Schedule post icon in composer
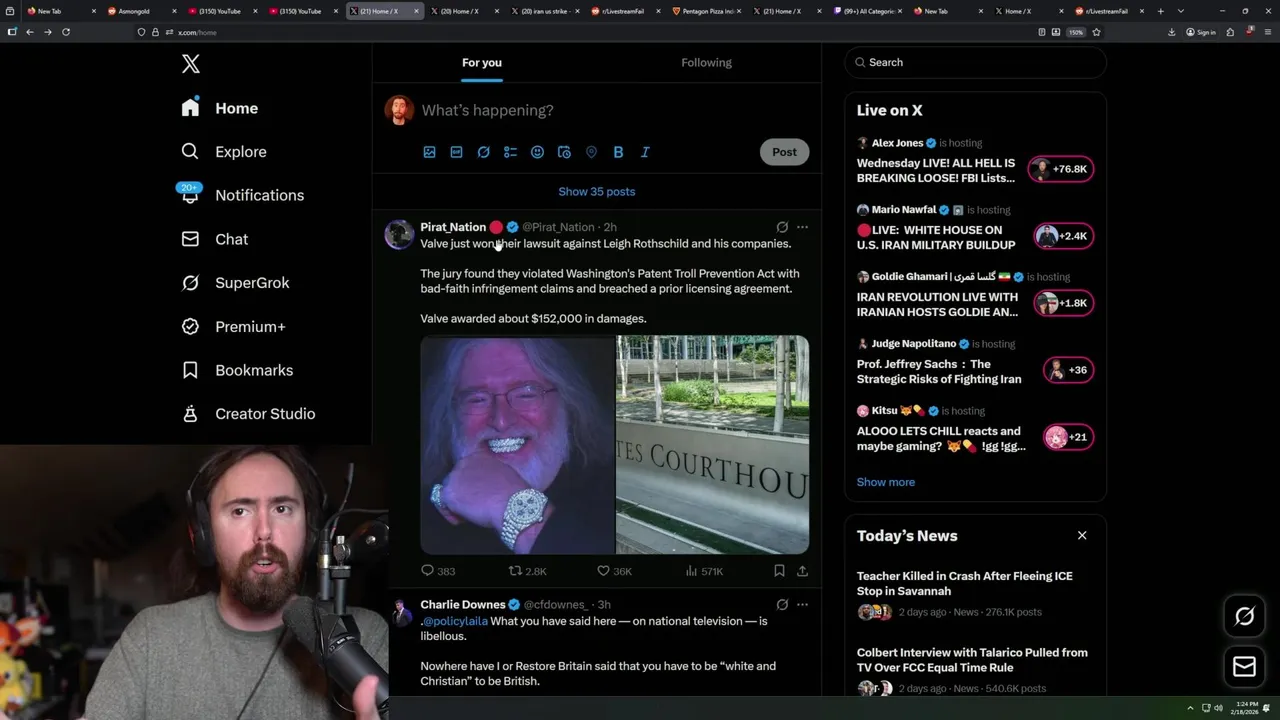The width and height of the screenshot is (1280, 720). pos(564,152)
